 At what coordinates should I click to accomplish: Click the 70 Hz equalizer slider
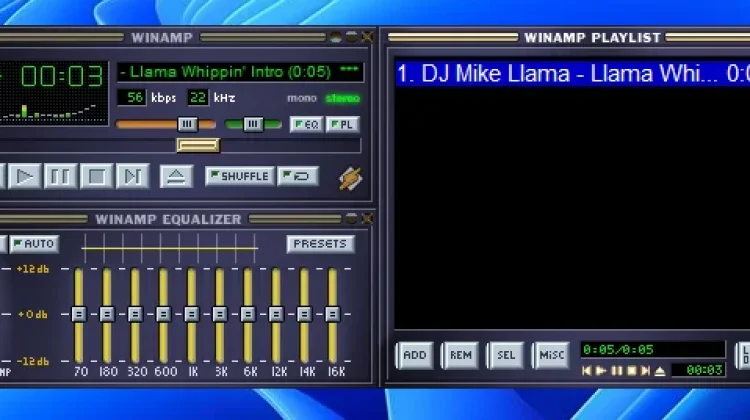pyautogui.click(x=79, y=314)
